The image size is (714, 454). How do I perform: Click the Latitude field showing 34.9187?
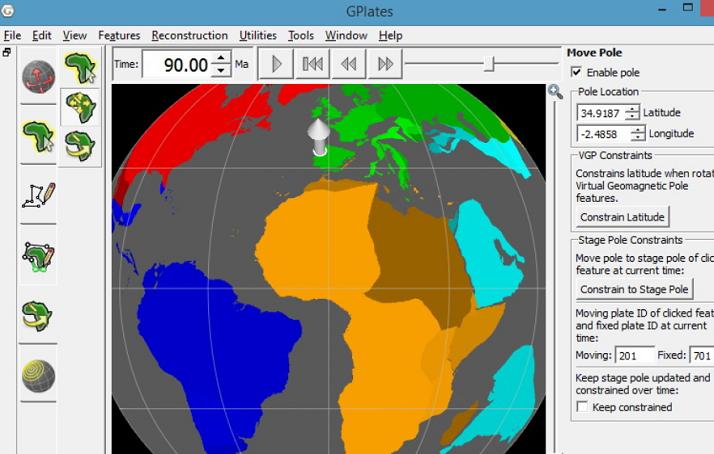(x=601, y=112)
